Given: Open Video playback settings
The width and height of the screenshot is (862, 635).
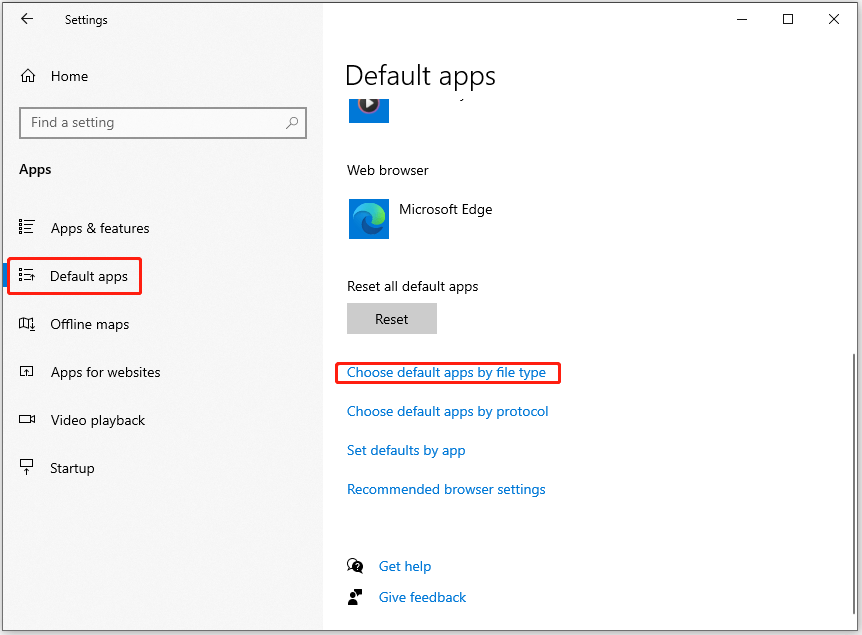Looking at the screenshot, I should click(x=98, y=421).
